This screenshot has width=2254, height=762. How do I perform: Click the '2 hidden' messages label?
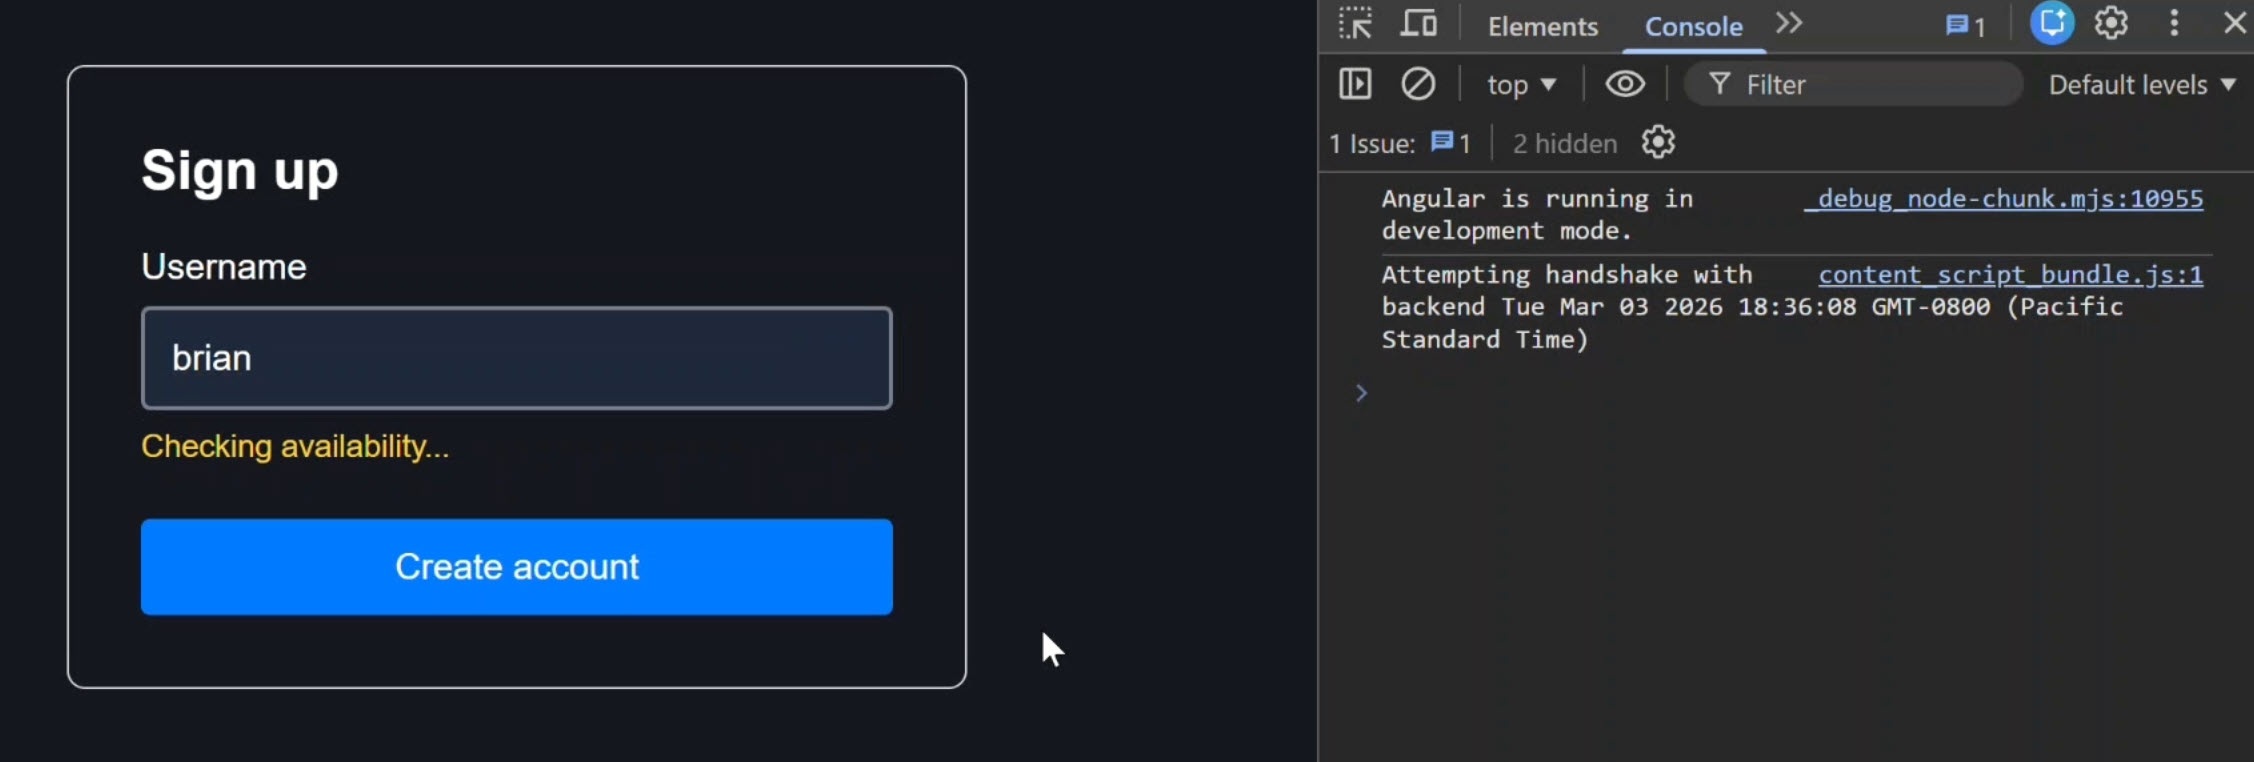click(1565, 144)
